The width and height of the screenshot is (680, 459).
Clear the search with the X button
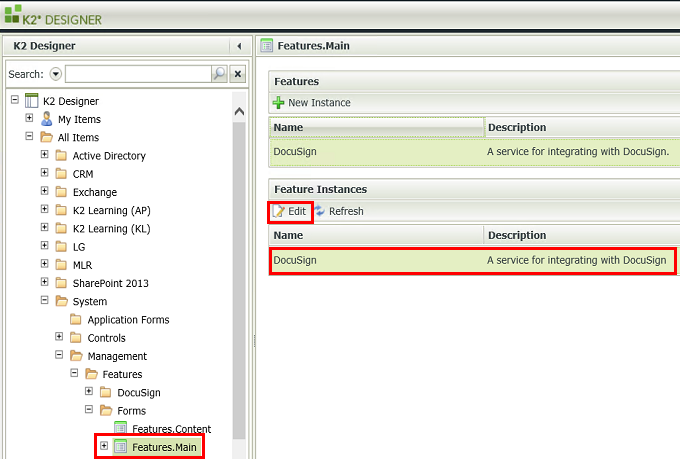pyautogui.click(x=238, y=74)
